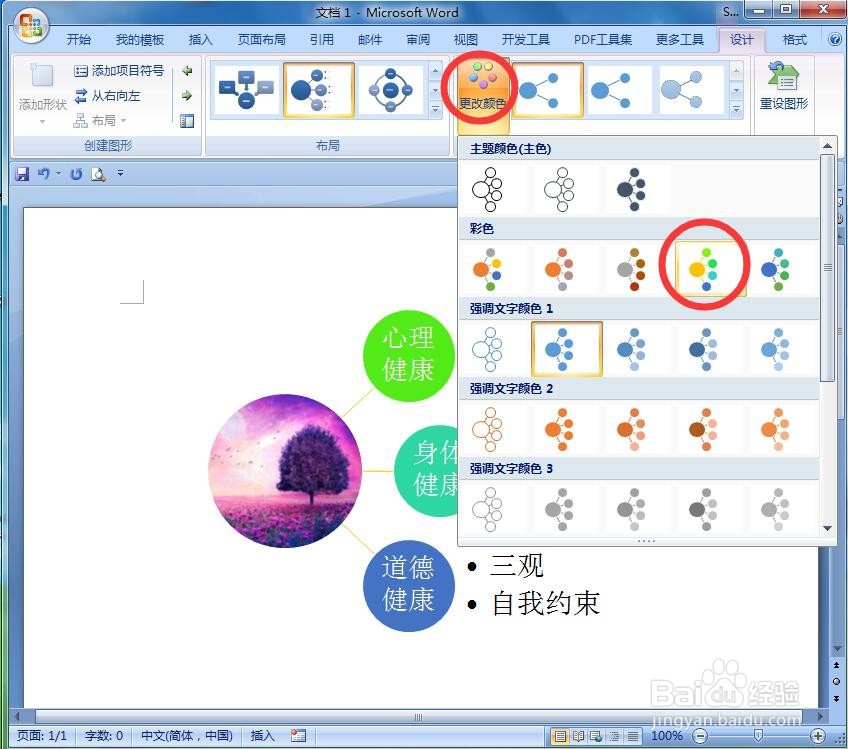Choose the first orange outline swatch in 强调文字颜色 2

[x=488, y=429]
